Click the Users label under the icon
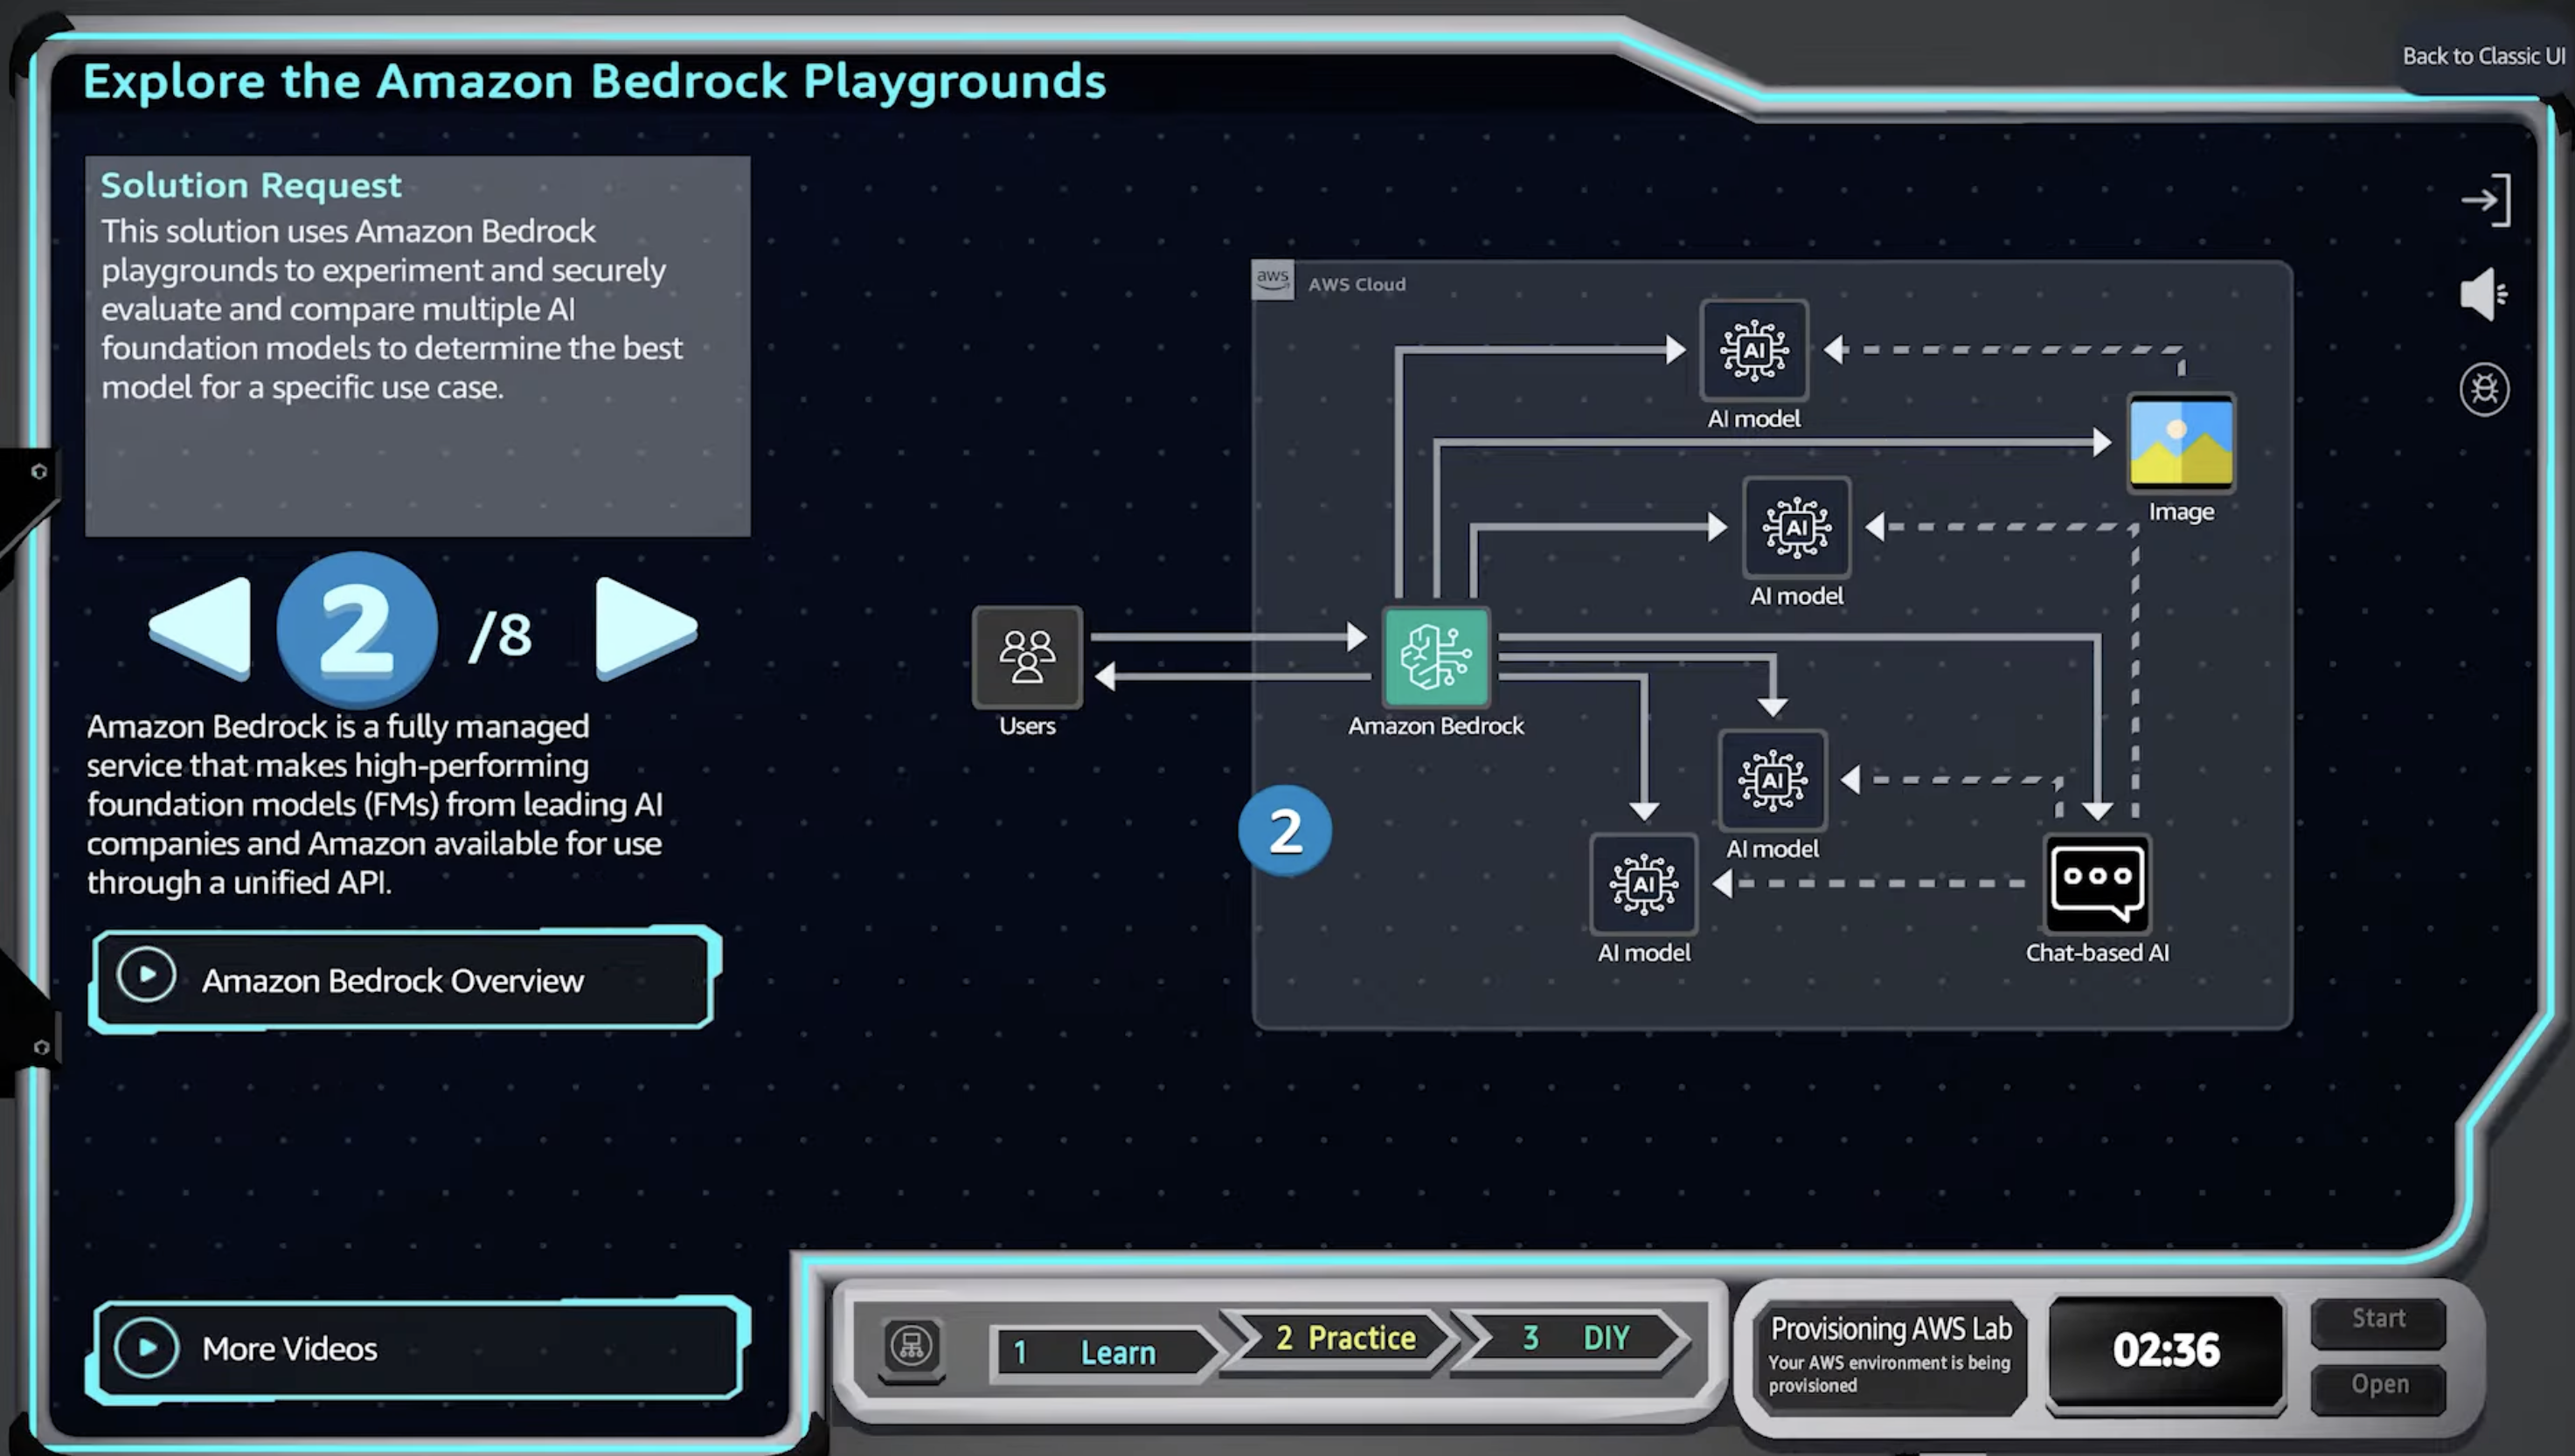The image size is (2575, 1456). pos(1027,725)
